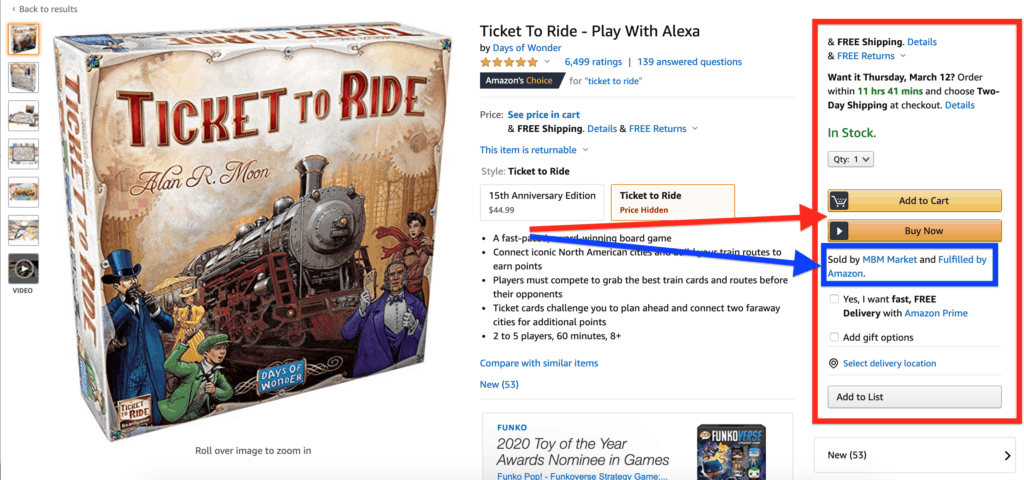Select the first product thumbnail image
1024x480 pixels.
(x=23, y=39)
